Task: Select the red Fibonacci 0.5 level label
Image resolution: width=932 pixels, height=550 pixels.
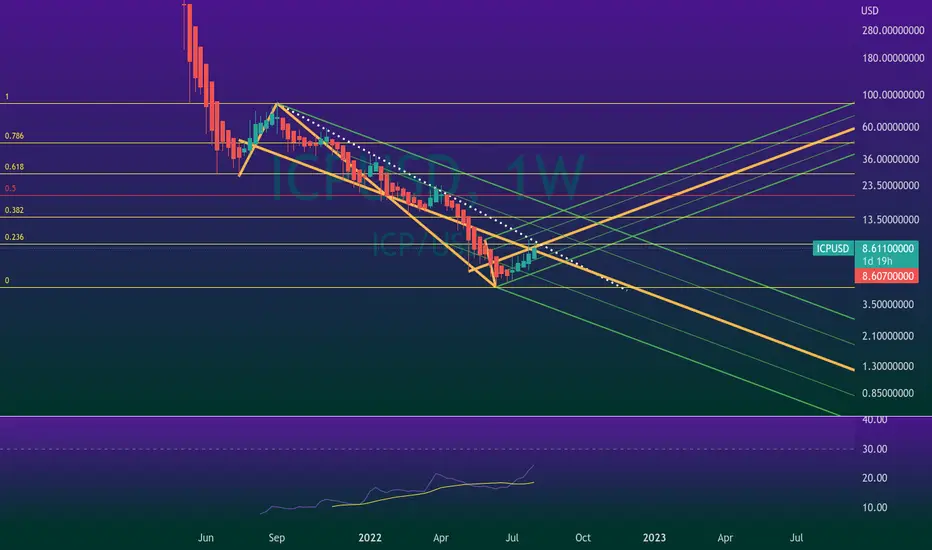Action: pos(10,188)
